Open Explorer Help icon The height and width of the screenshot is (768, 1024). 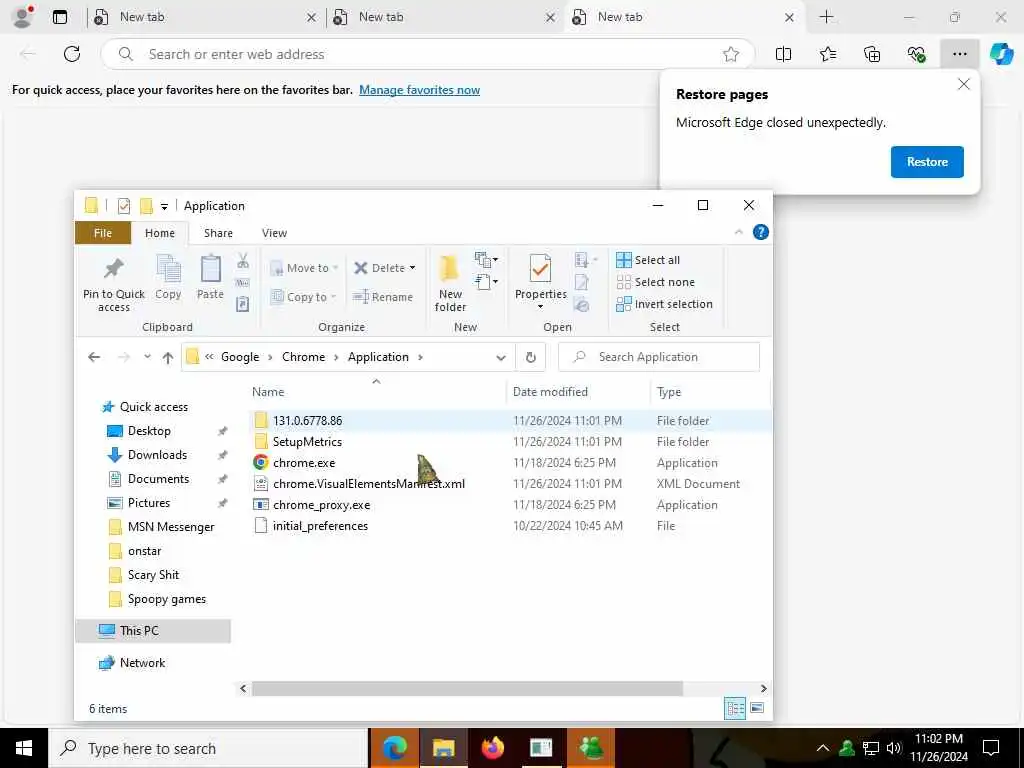(761, 232)
